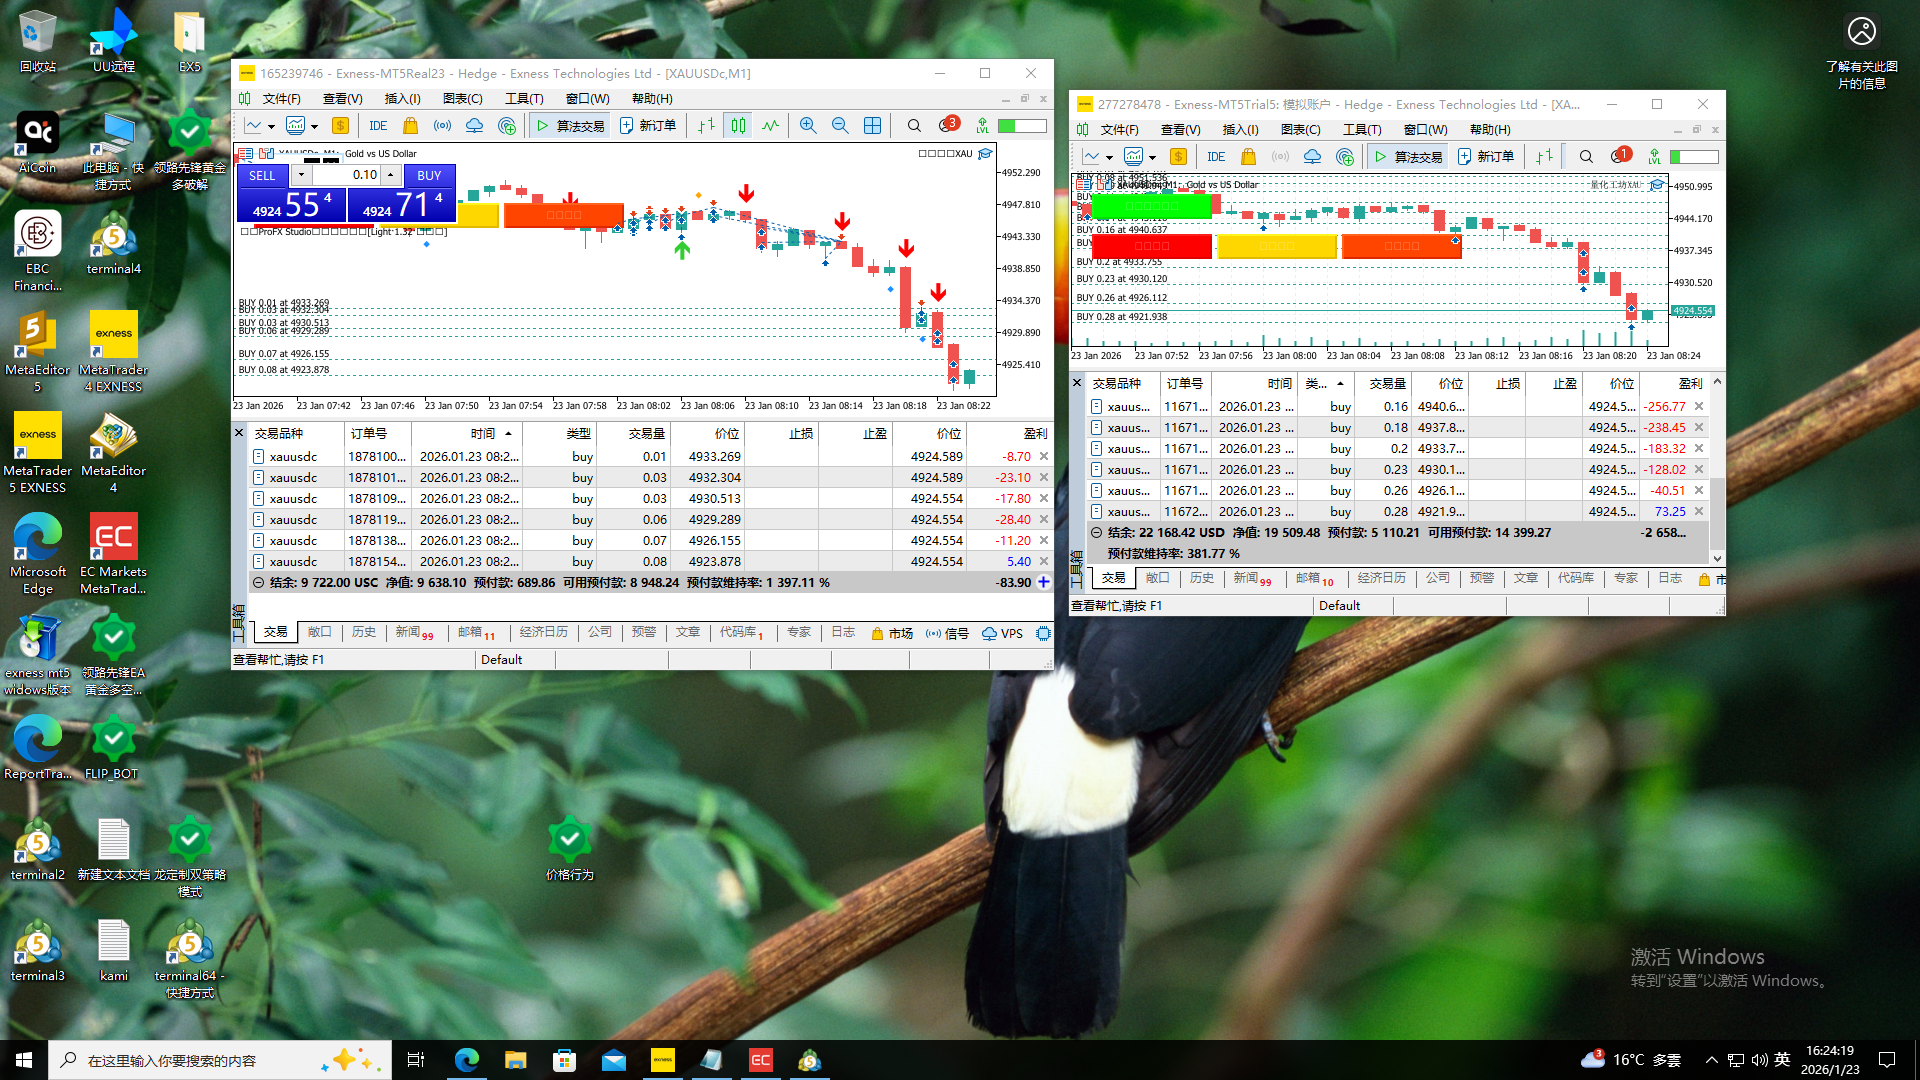This screenshot has height=1080, width=1920.
Task: Open IDE from left terminal toolbar
Action: [378, 126]
